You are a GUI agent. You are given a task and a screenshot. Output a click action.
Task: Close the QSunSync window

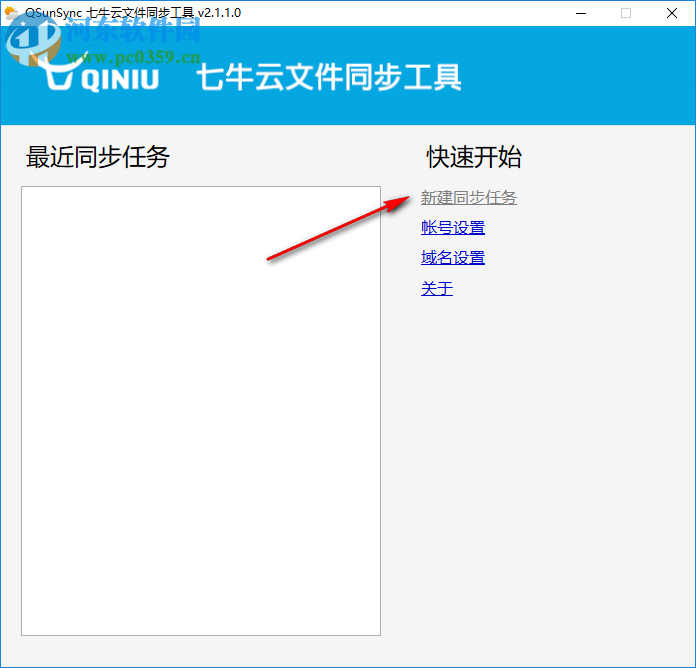point(672,13)
